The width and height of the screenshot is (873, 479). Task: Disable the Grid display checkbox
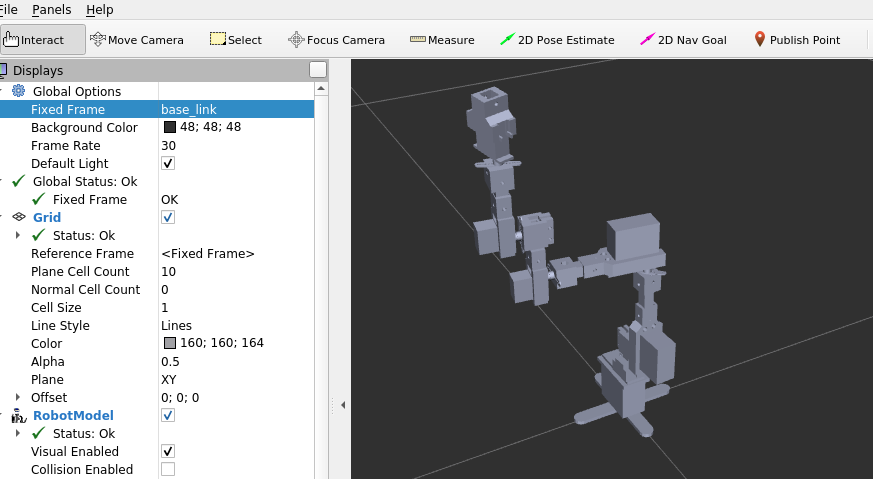point(168,217)
